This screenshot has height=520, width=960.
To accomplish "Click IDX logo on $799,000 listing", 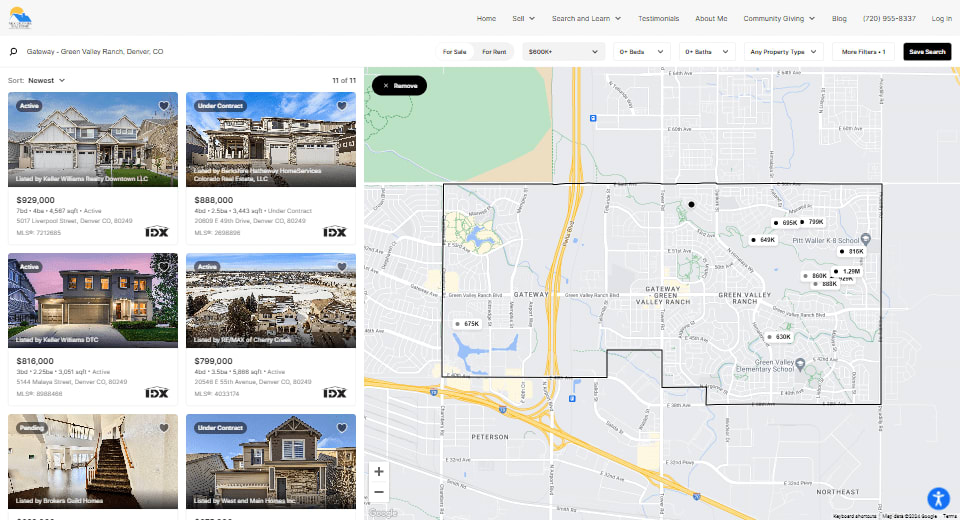I will tap(335, 393).
